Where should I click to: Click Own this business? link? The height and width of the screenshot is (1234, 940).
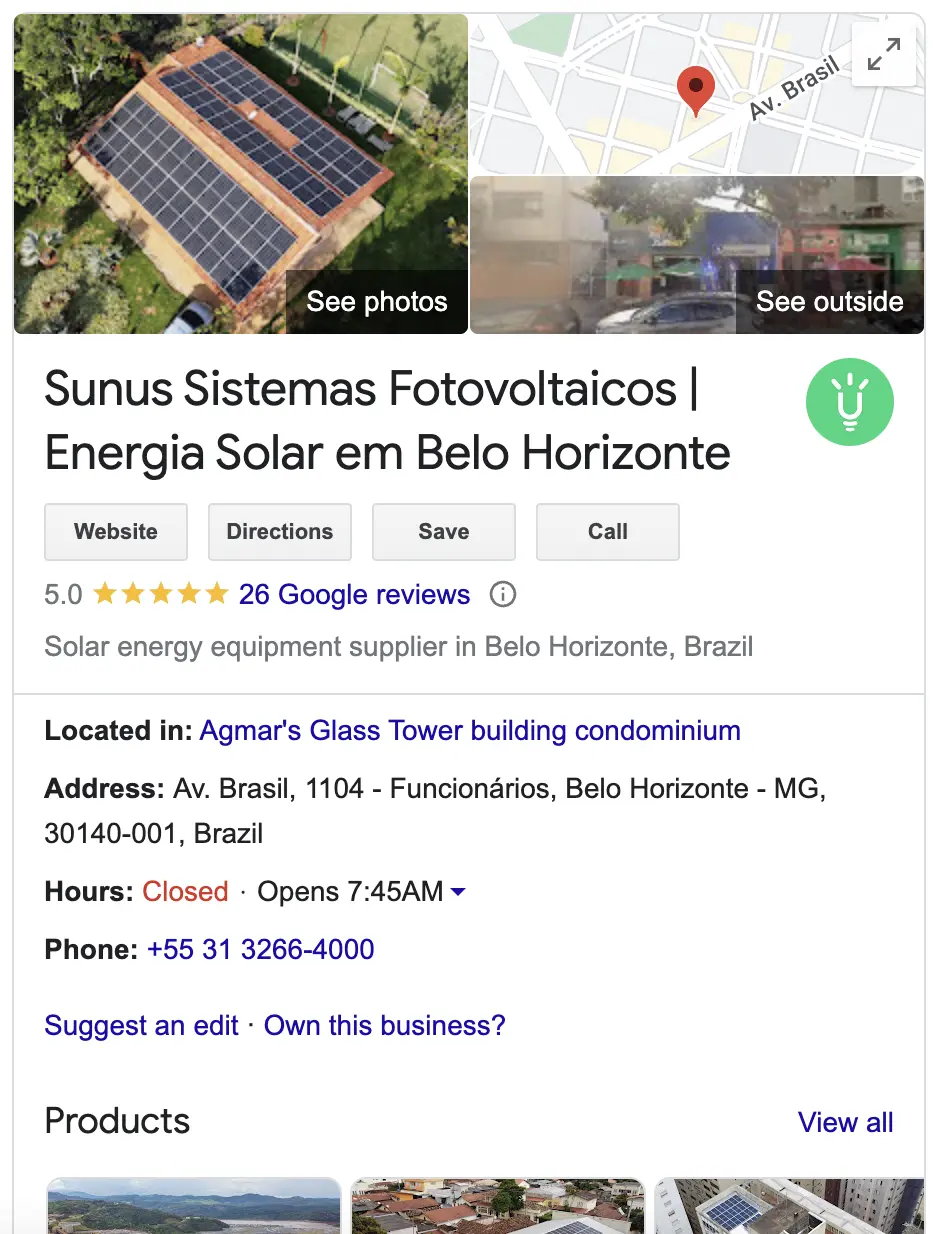(385, 1025)
